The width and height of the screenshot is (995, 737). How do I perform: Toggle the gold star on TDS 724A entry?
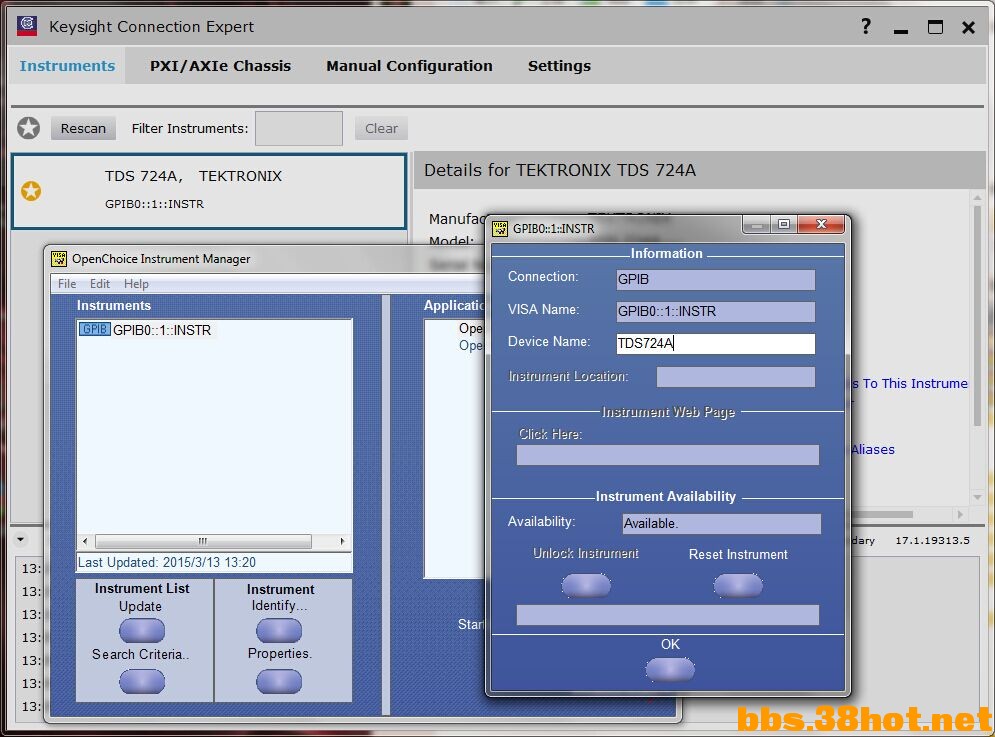(x=31, y=190)
